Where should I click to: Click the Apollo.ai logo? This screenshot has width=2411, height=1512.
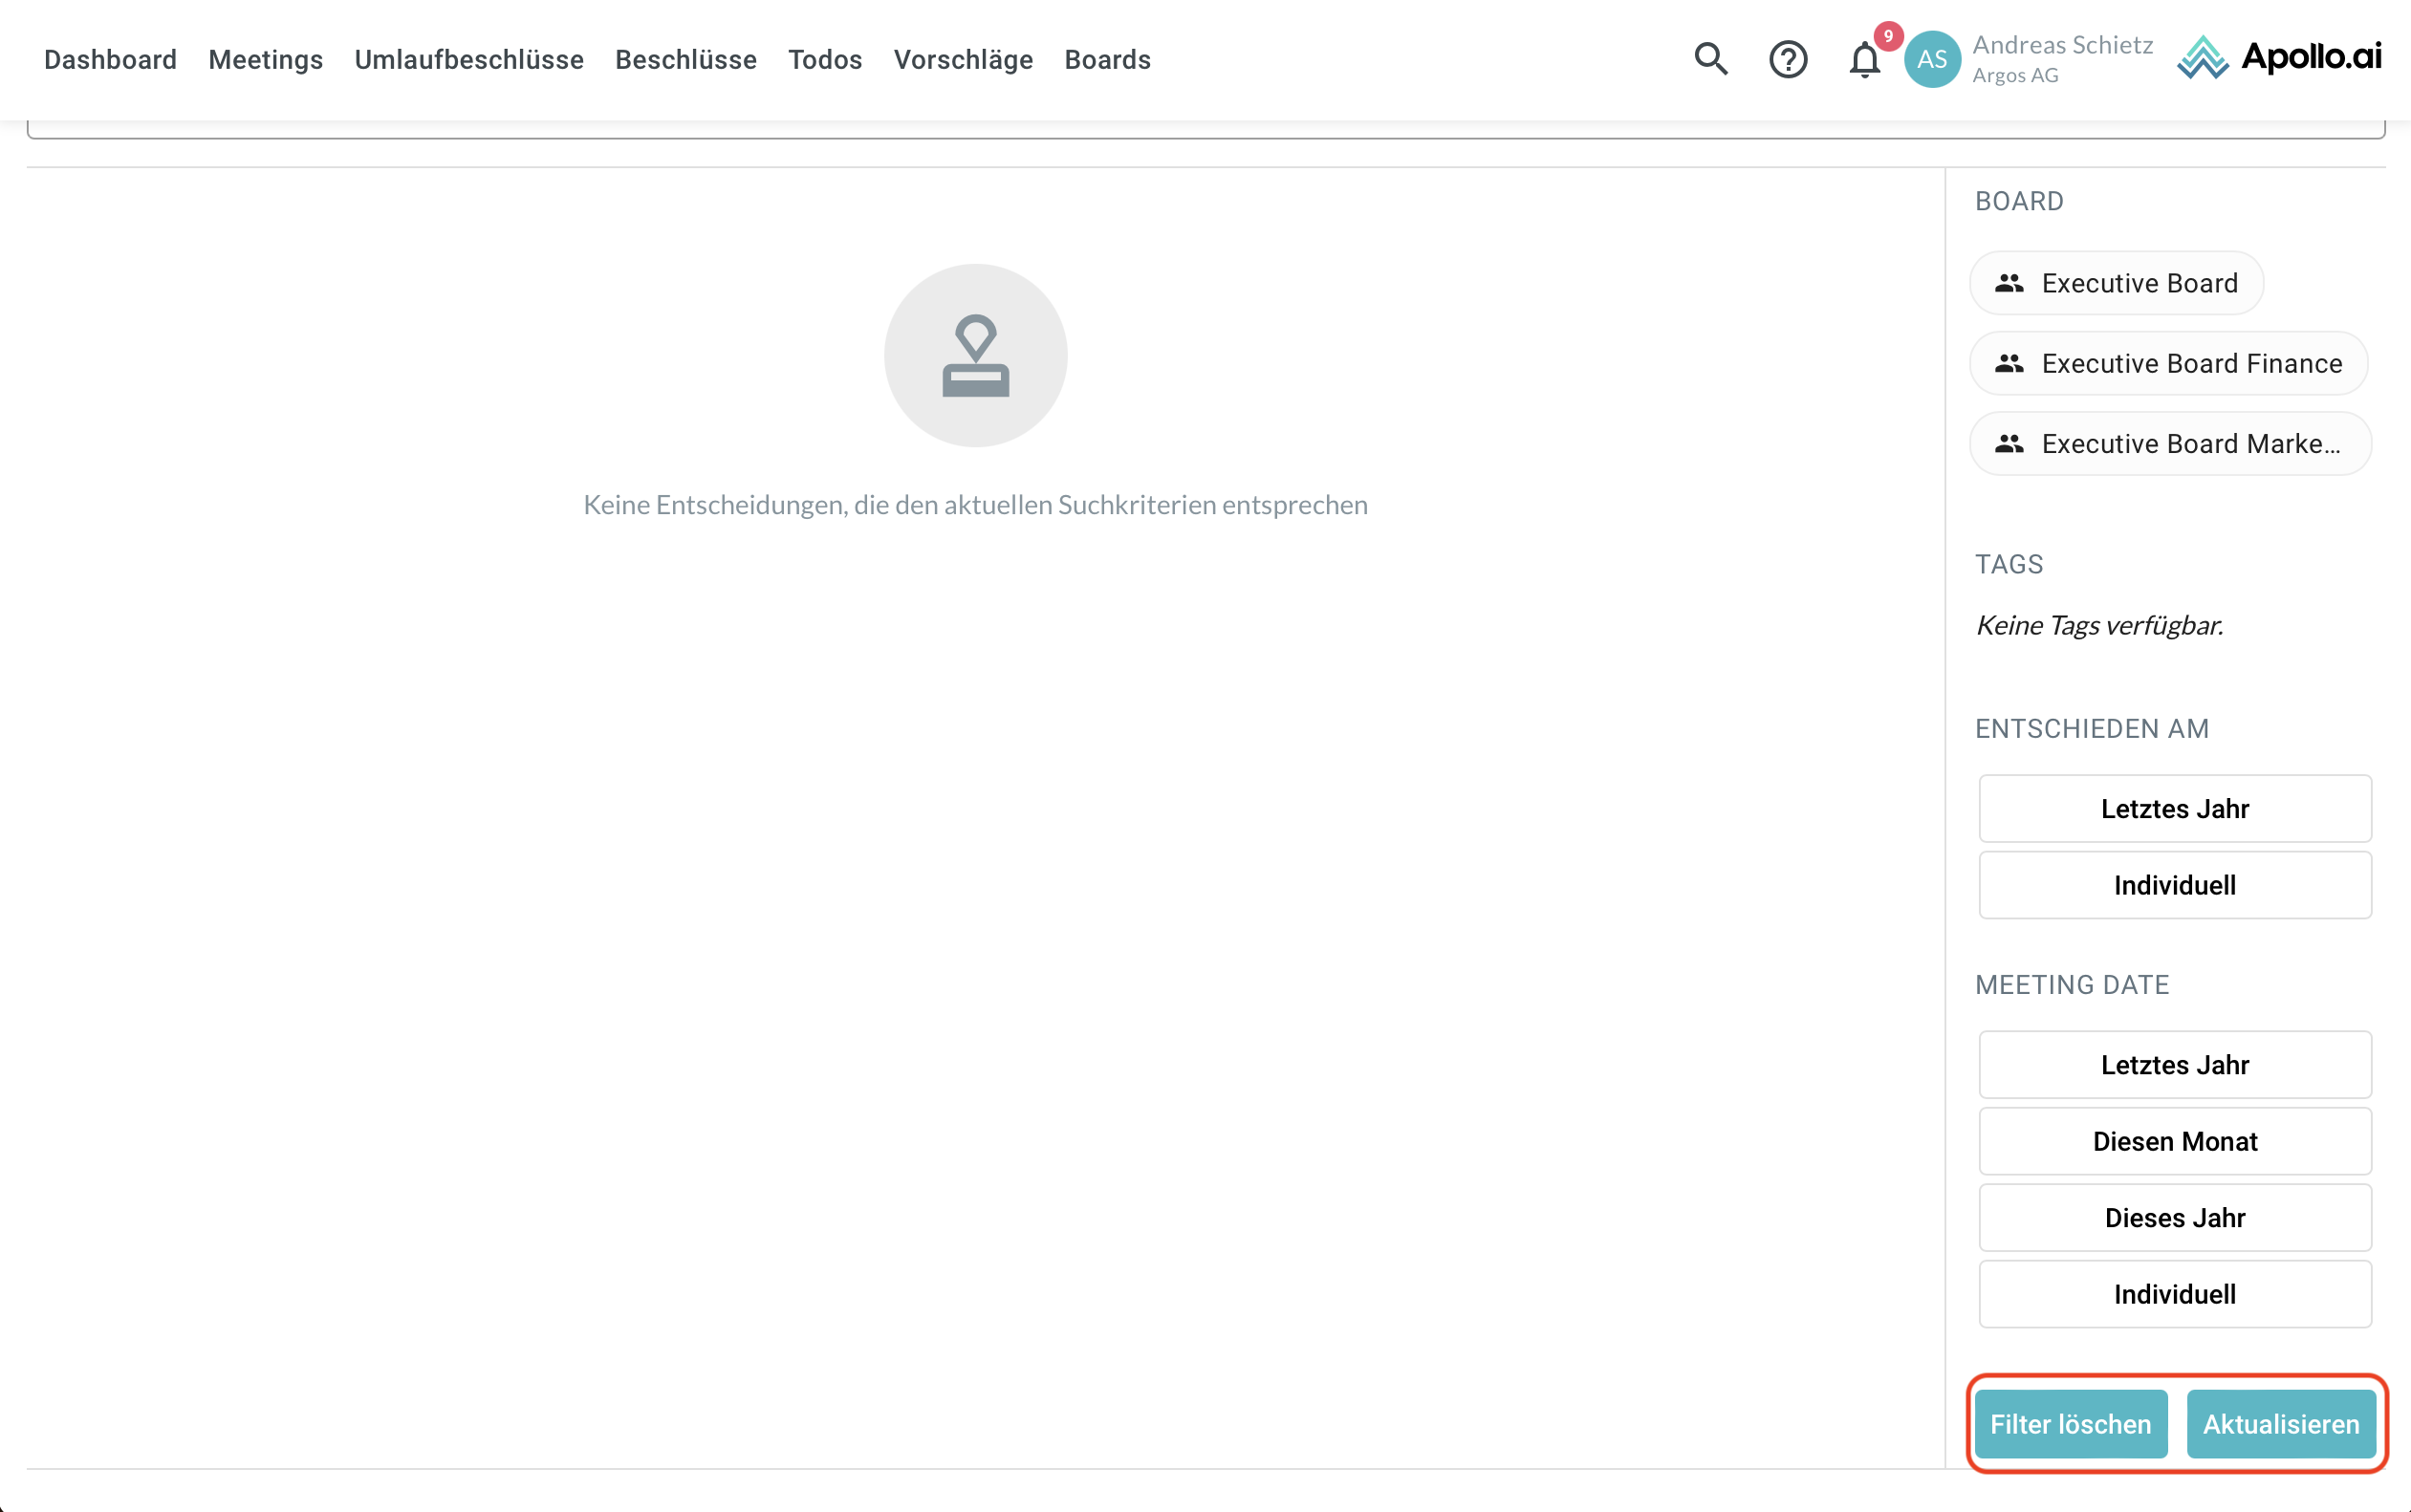click(2279, 58)
